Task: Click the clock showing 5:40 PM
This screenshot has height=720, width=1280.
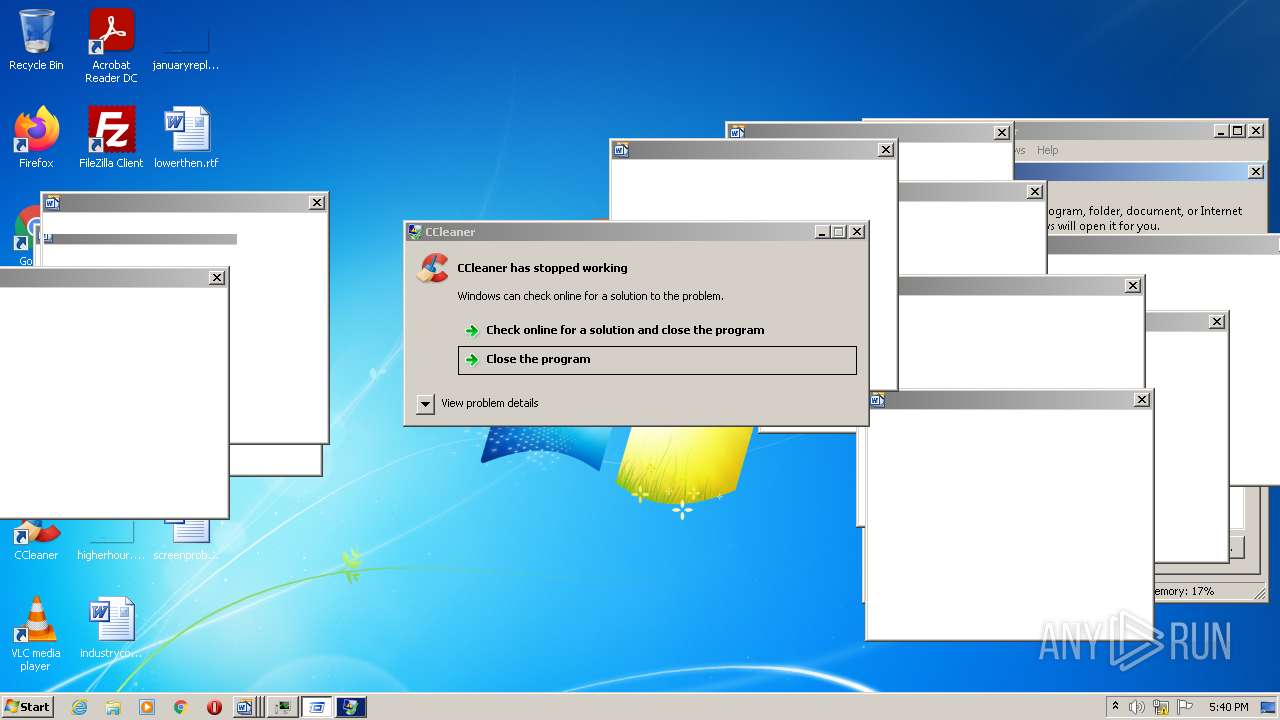Action: coord(1228,707)
